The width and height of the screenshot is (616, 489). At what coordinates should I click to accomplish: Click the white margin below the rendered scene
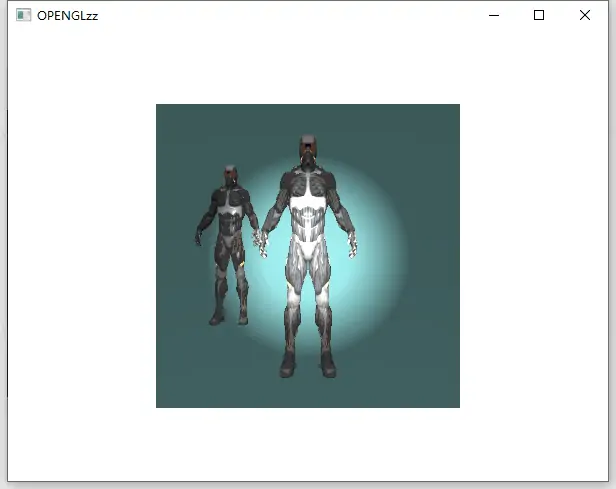[308, 445]
